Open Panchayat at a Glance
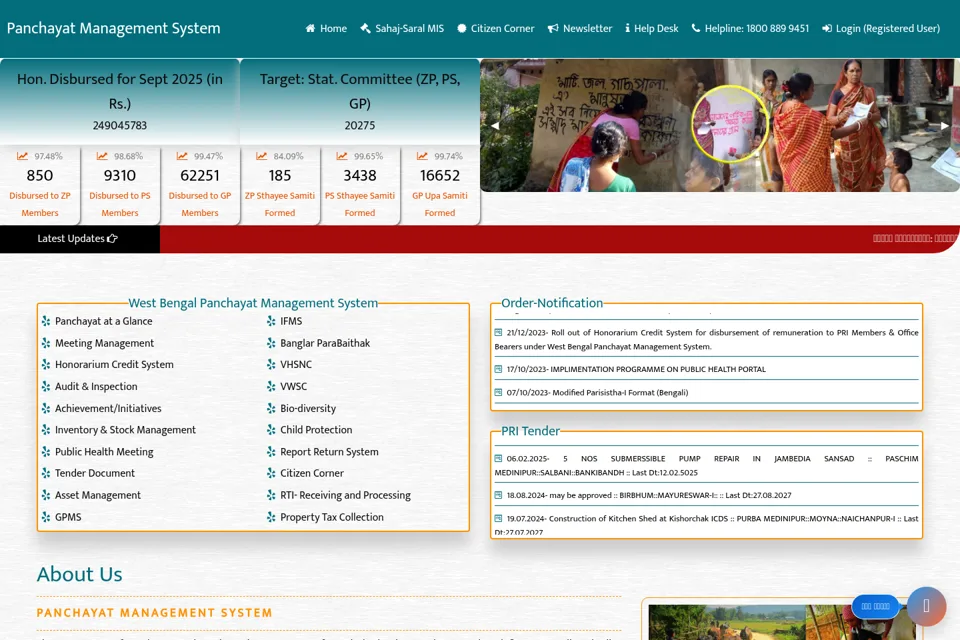The width and height of the screenshot is (960, 640). coord(103,321)
